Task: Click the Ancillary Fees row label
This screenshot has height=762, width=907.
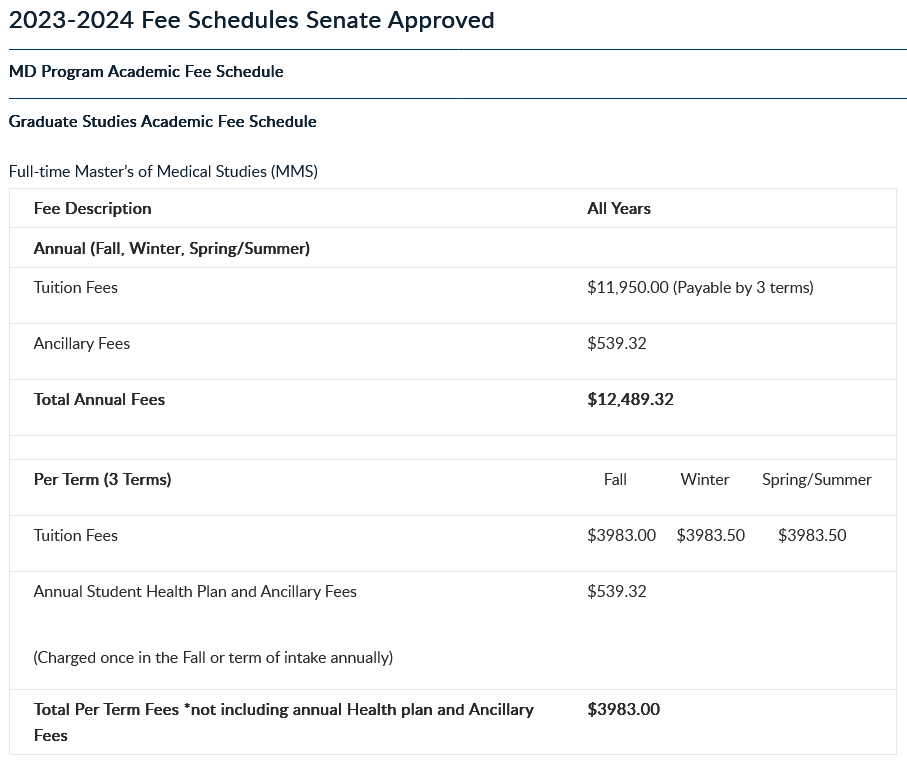Action: pos(82,344)
